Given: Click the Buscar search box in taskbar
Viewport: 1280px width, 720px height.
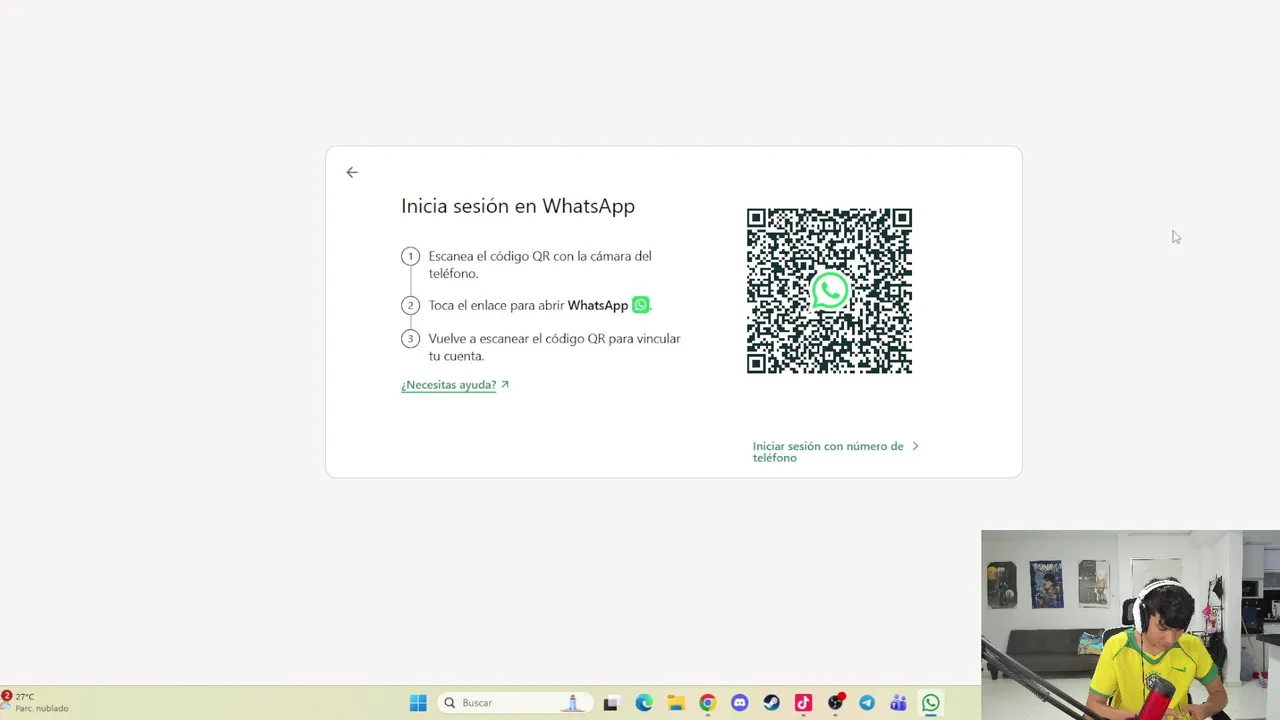Looking at the screenshot, I should click(x=514, y=703).
